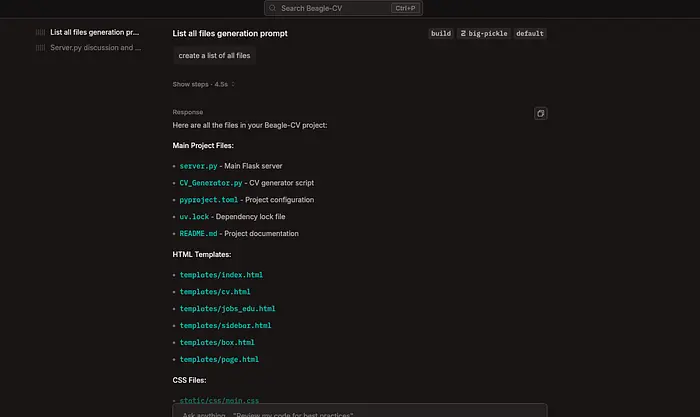Copy the response with the copy icon

click(x=540, y=113)
